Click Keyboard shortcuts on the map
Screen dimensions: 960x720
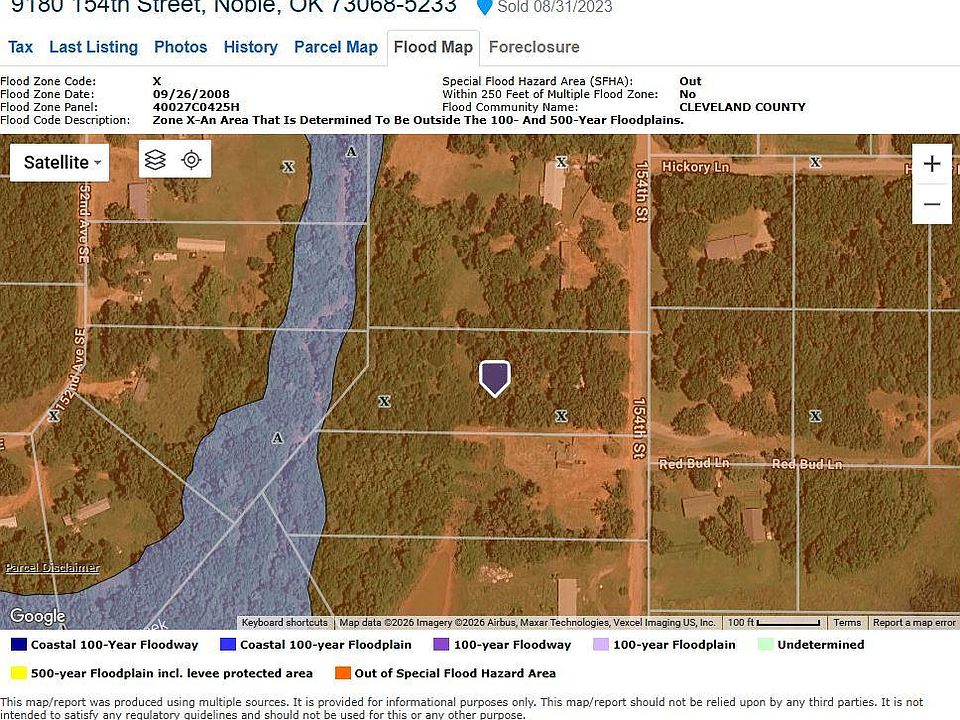(285, 623)
